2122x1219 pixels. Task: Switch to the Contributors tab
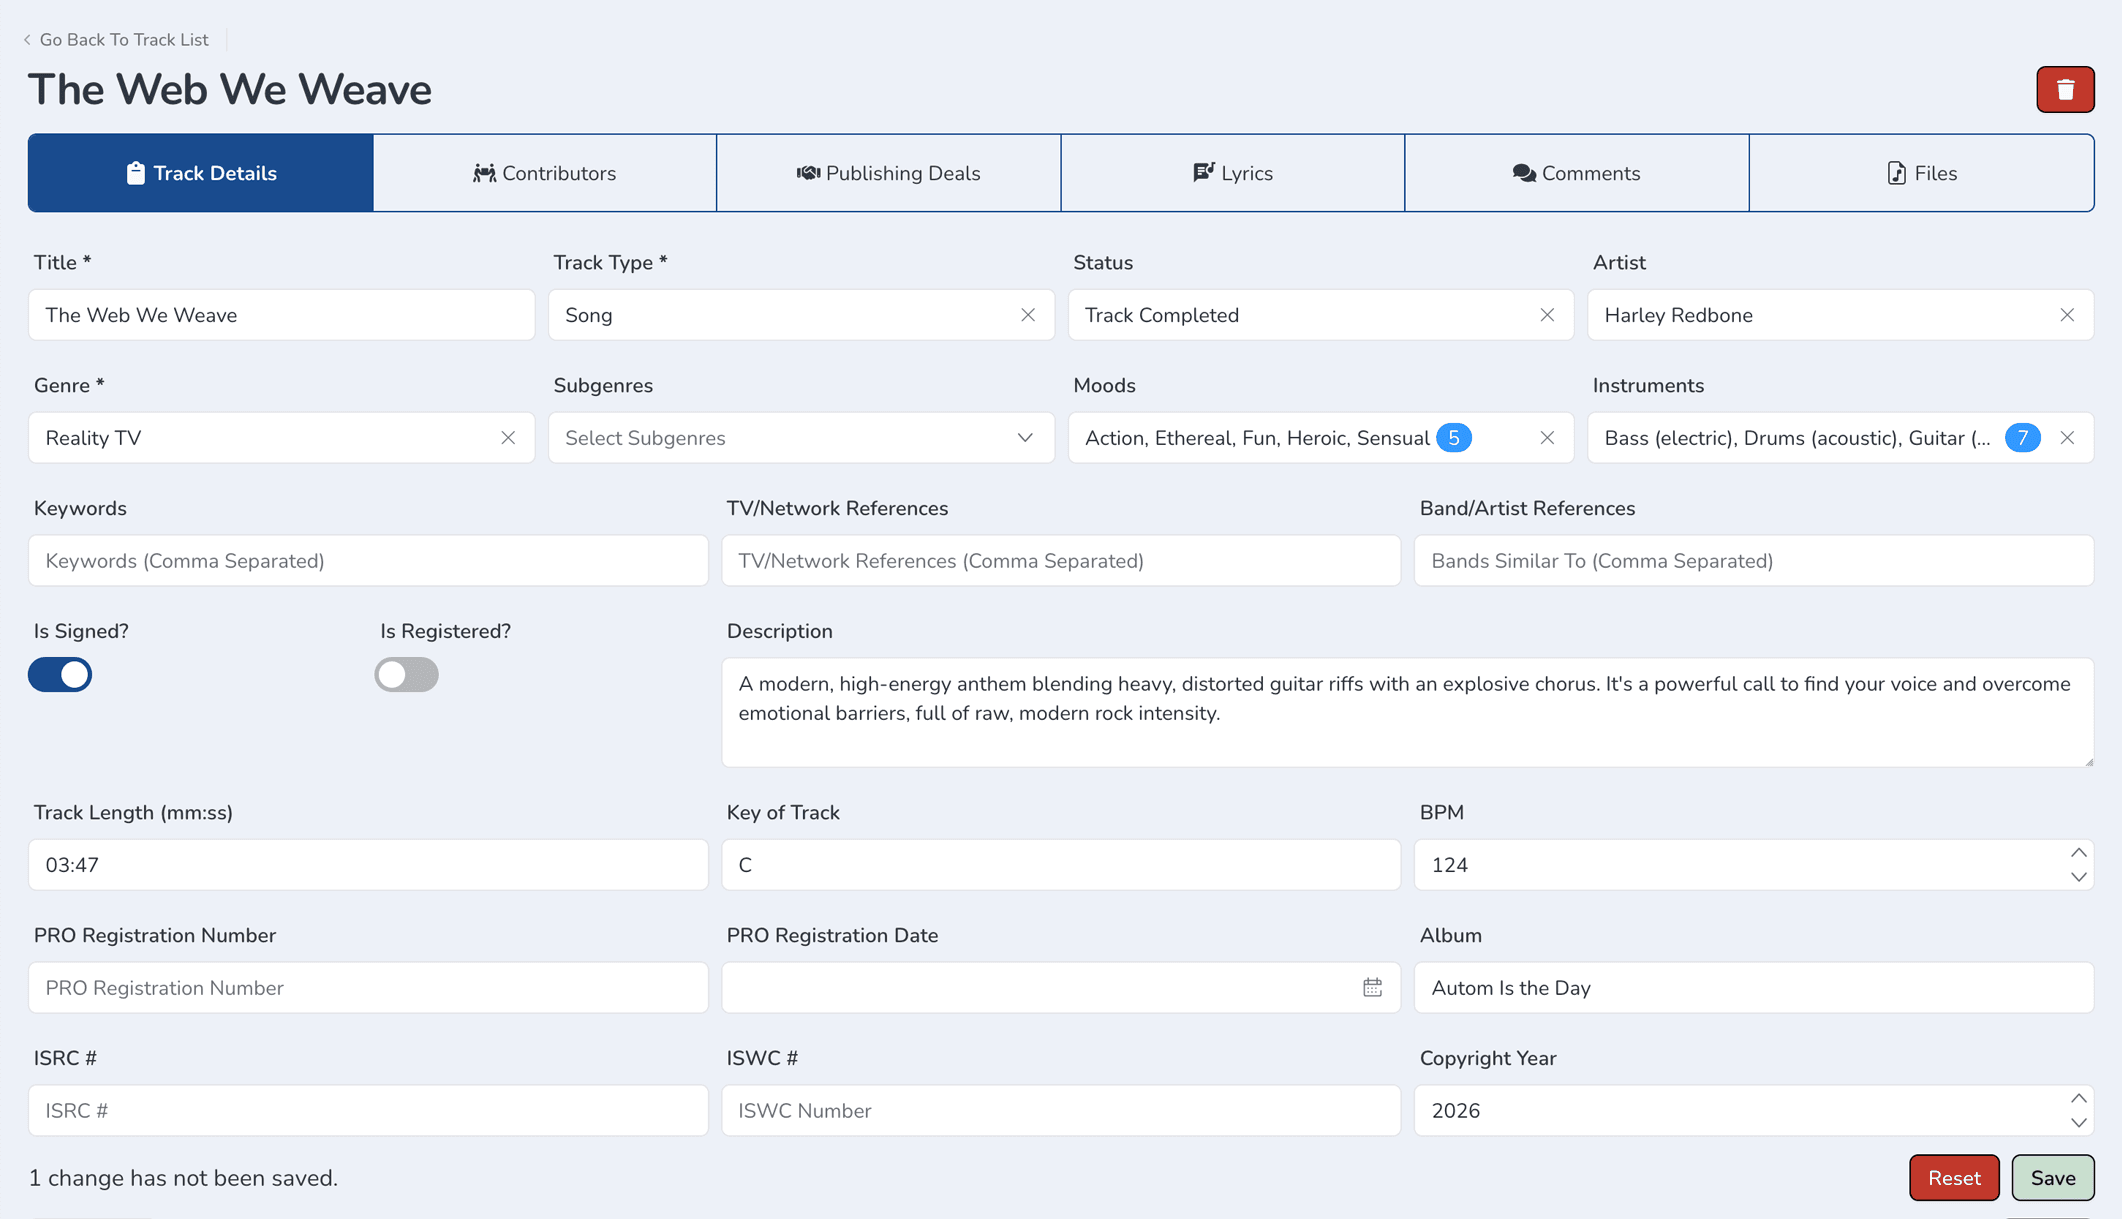click(x=545, y=173)
